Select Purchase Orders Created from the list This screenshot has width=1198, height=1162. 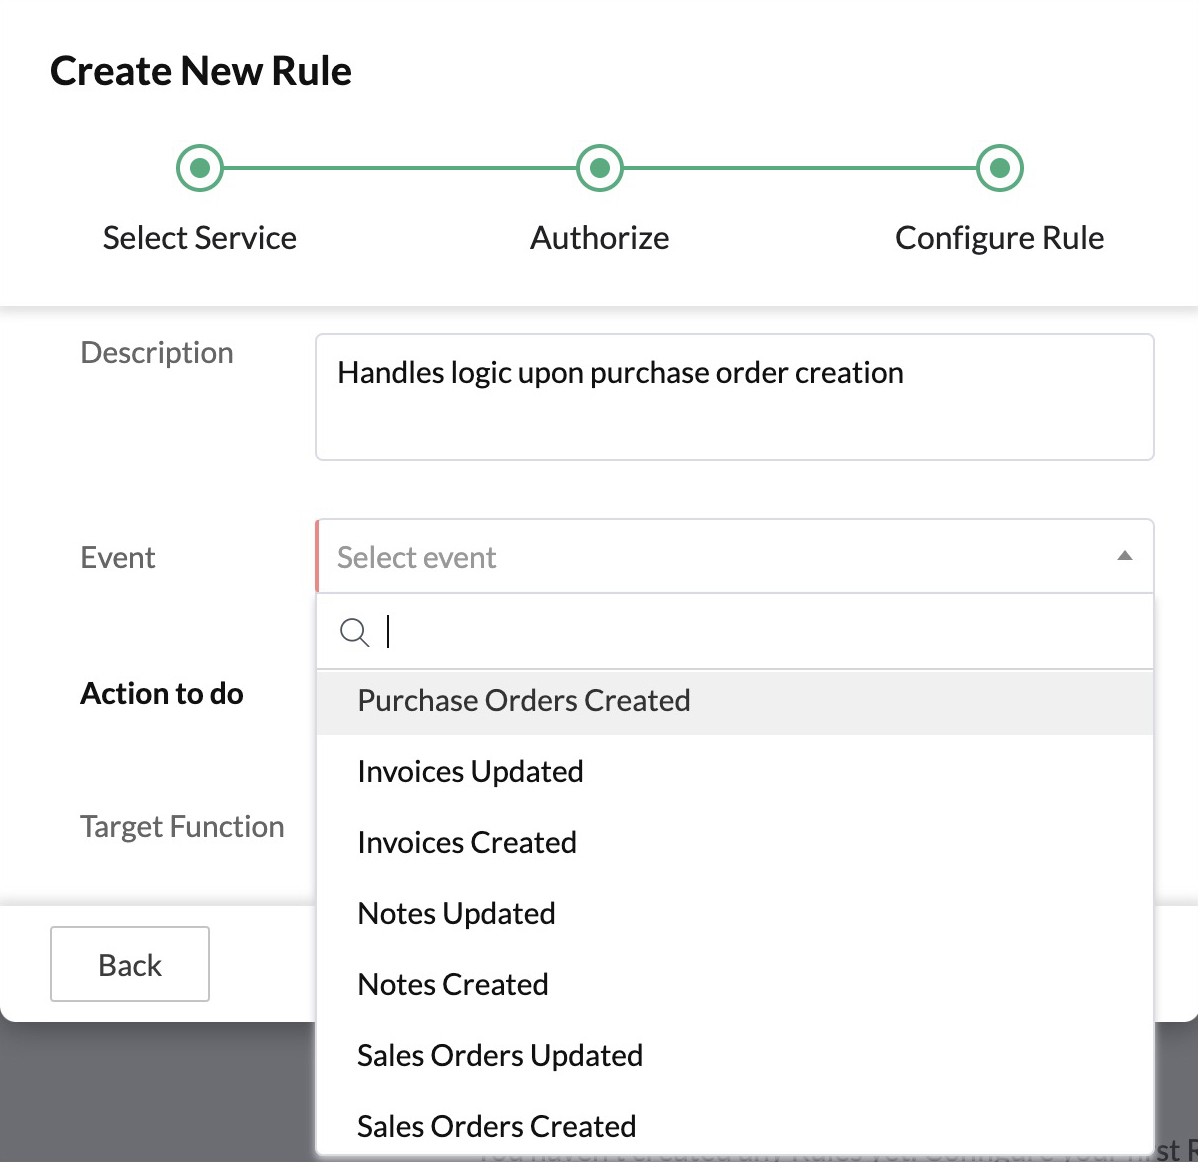523,701
